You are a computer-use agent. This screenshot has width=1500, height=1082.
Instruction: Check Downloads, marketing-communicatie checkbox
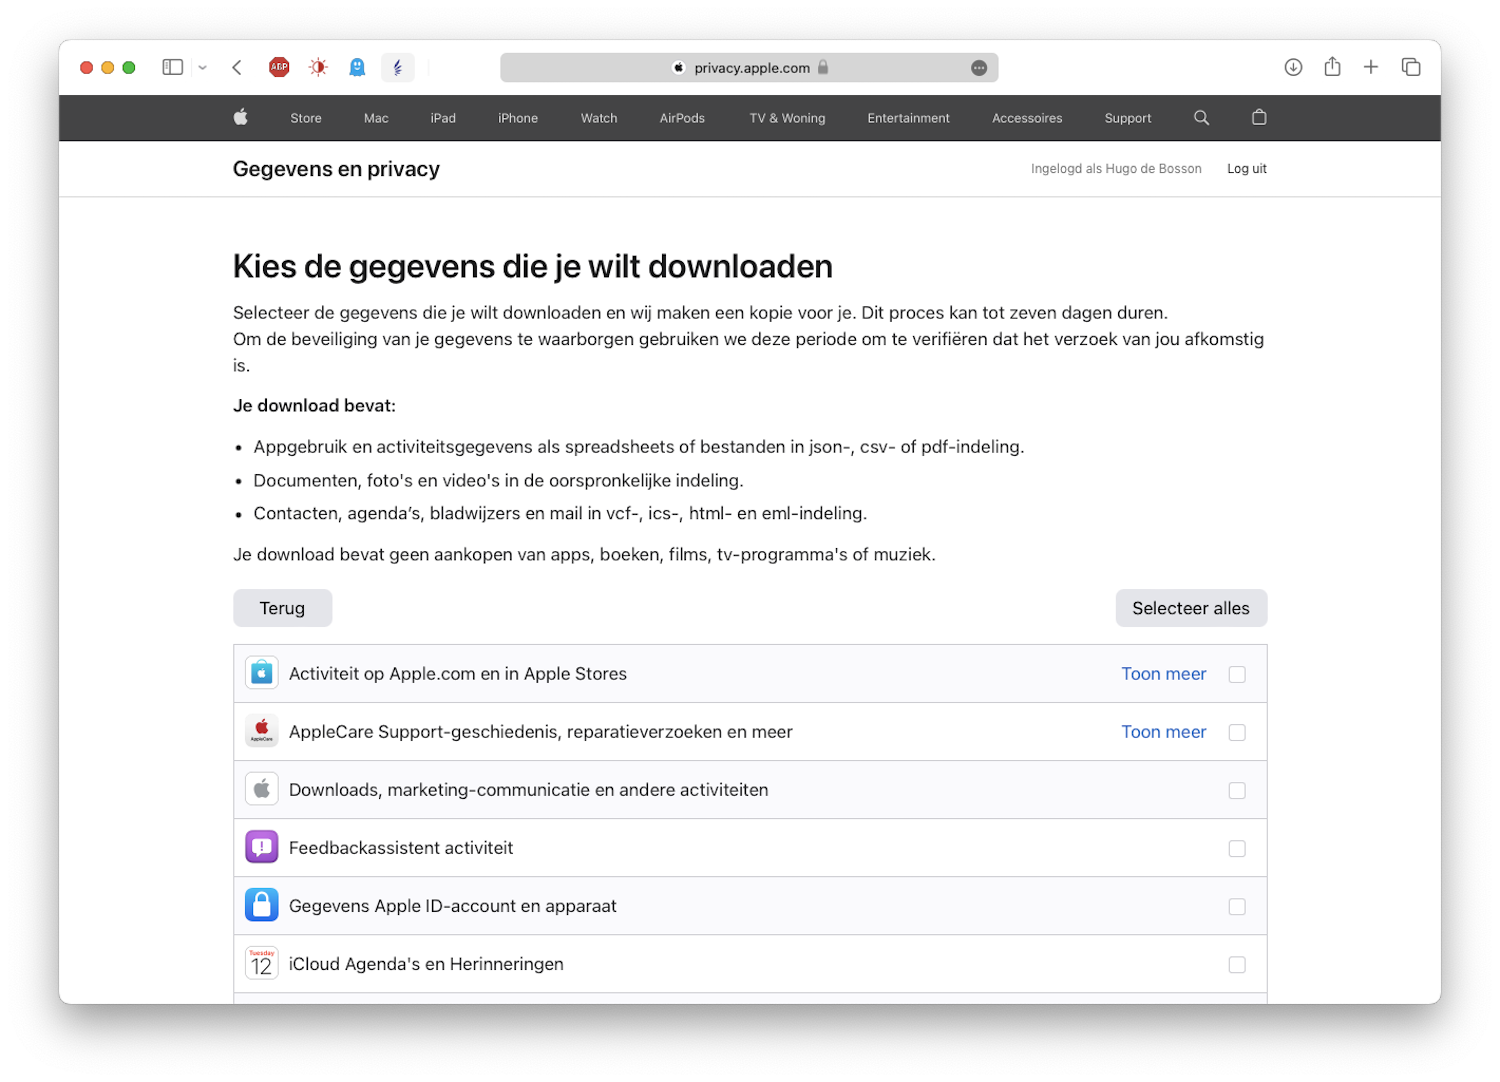click(1237, 790)
